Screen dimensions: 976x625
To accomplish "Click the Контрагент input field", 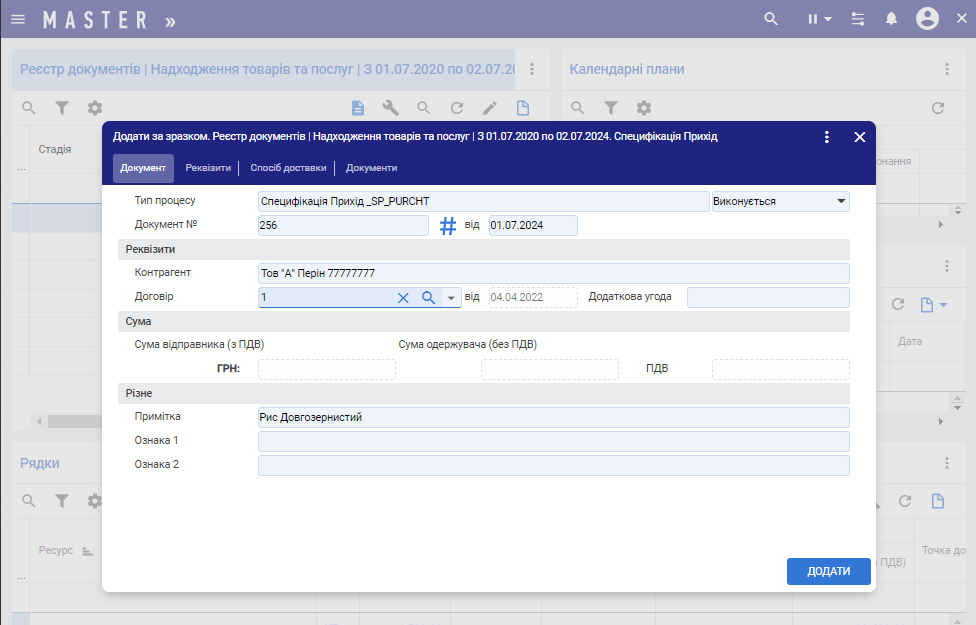I will pos(553,273).
